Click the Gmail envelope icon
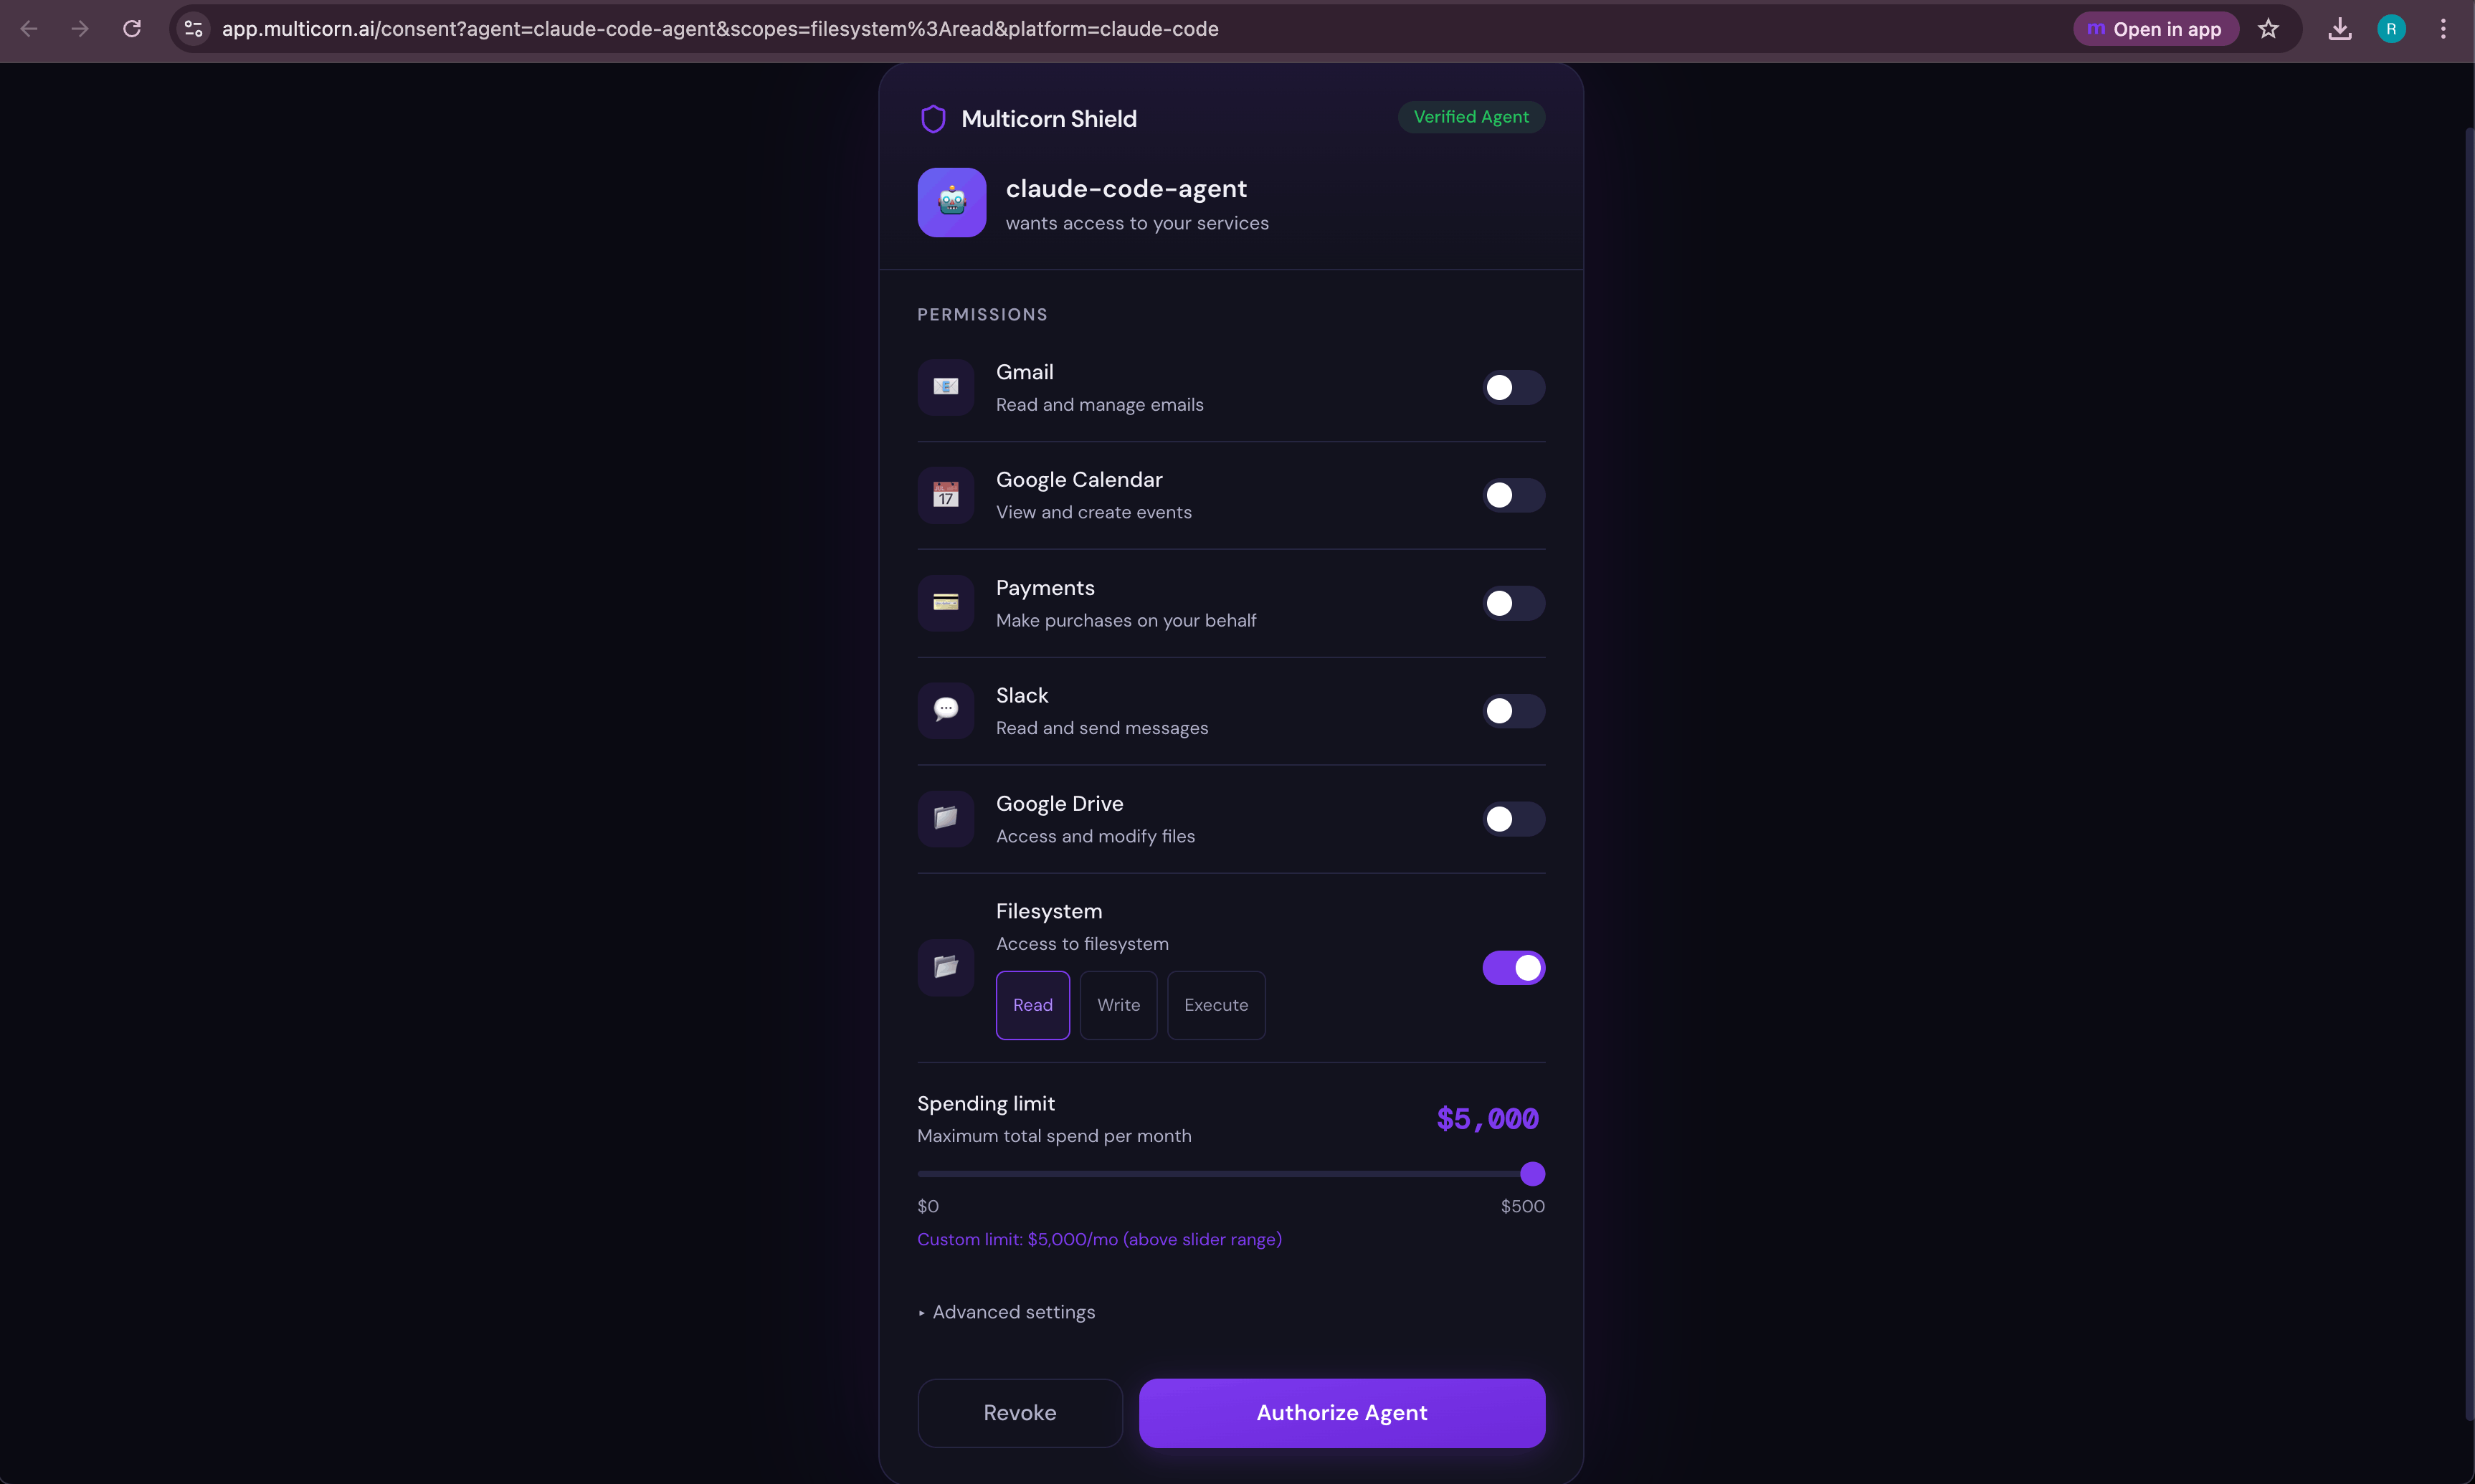Screen dimensions: 2475x1484 click(x=945, y=387)
